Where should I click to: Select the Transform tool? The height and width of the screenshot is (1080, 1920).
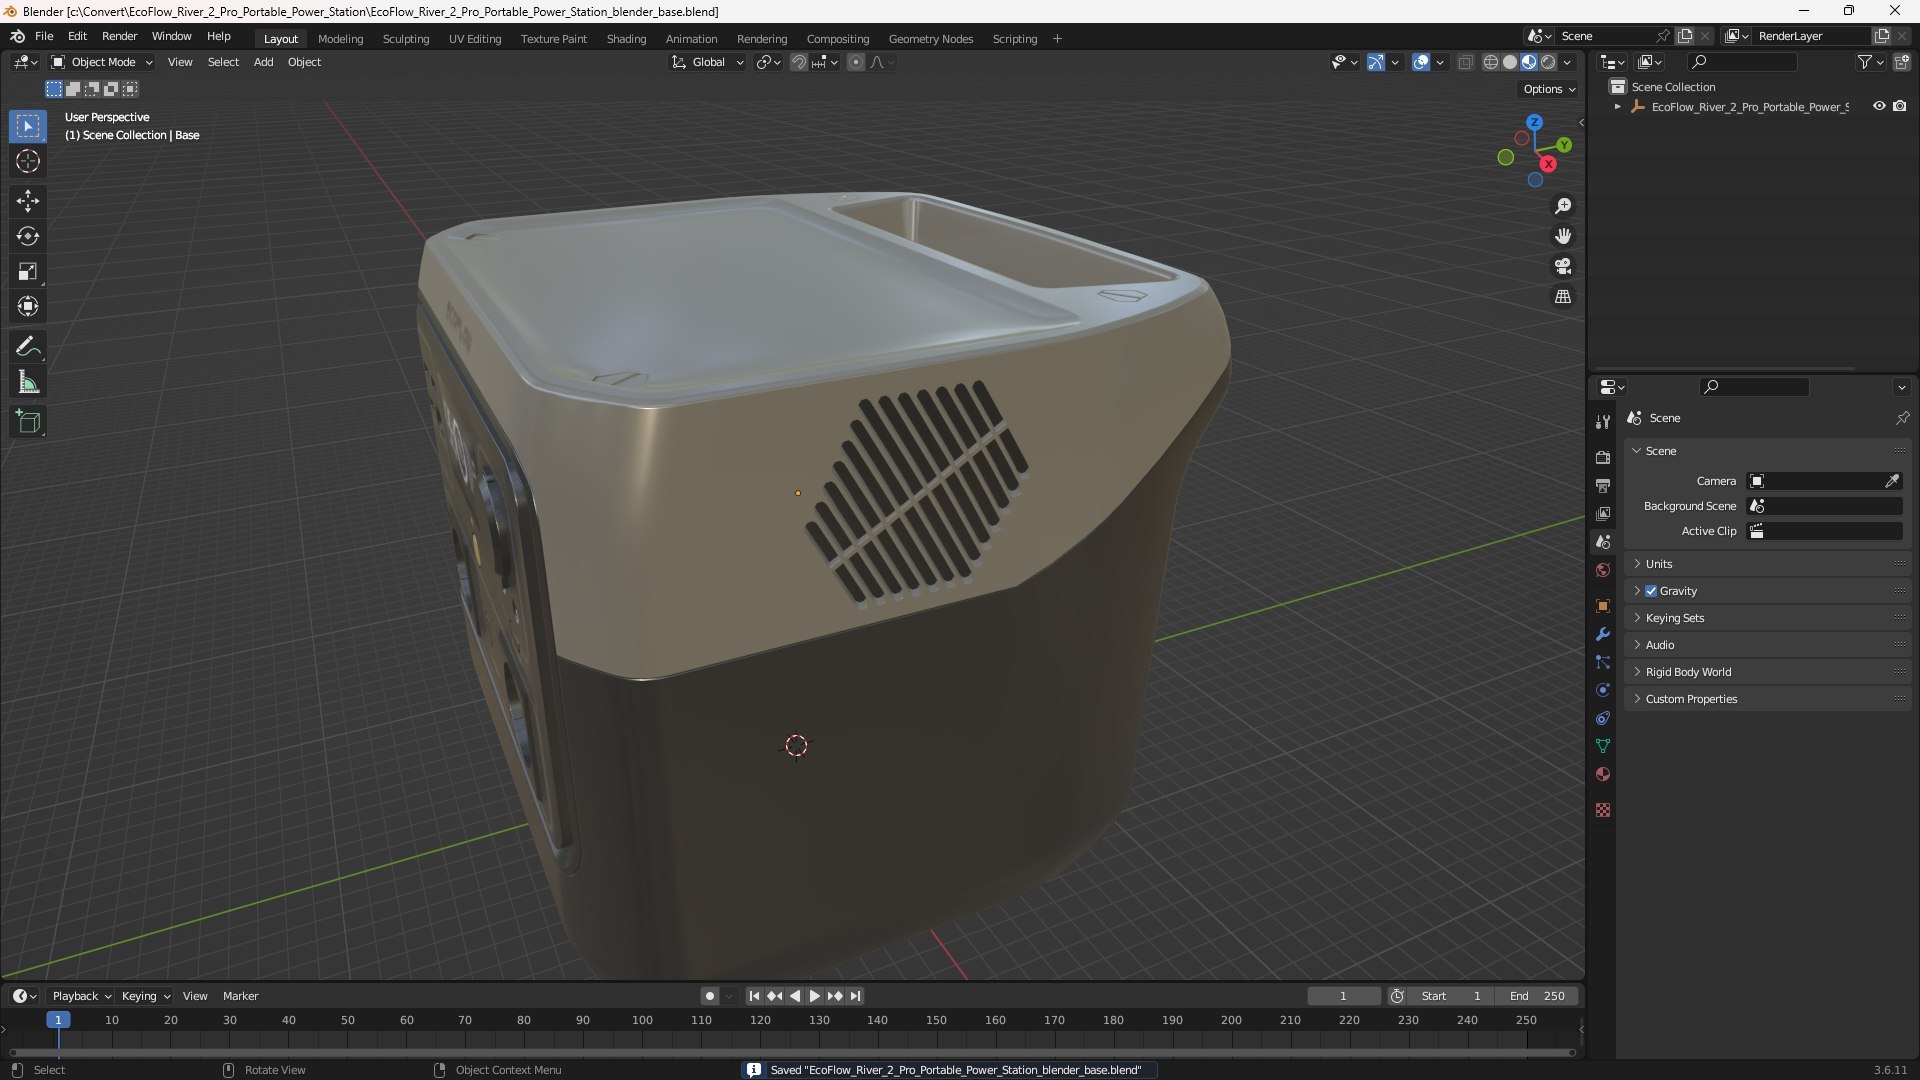point(28,306)
